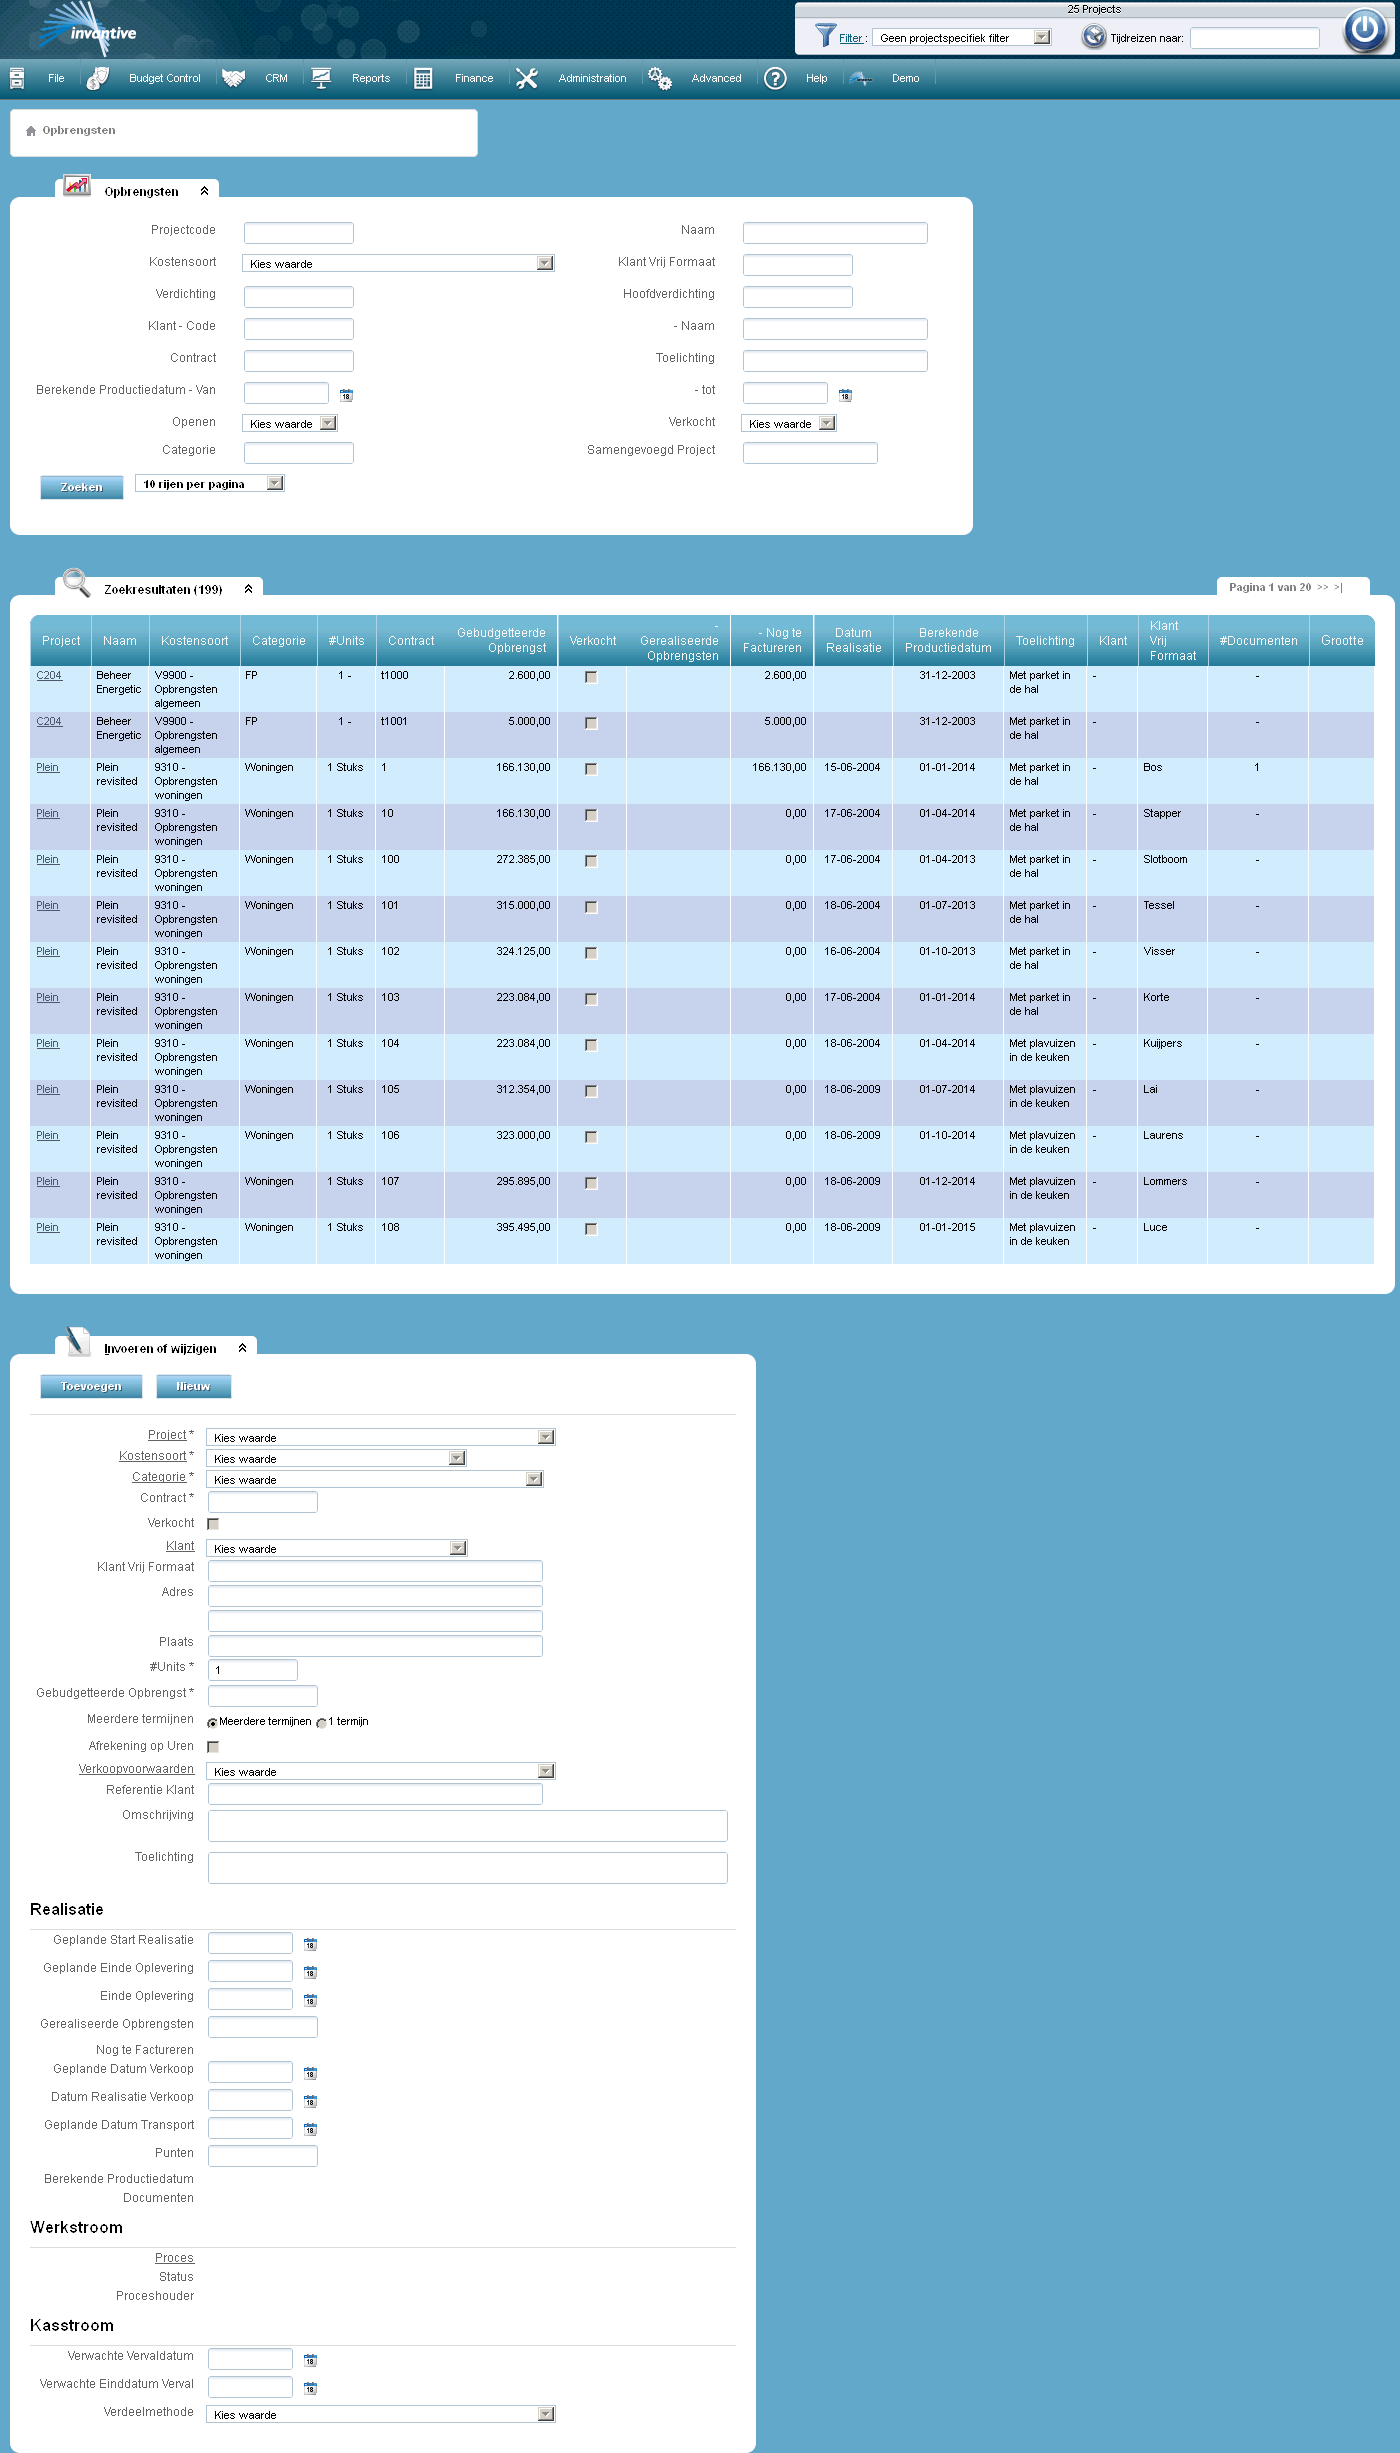Go to next results page (>>)

[x=1322, y=587]
